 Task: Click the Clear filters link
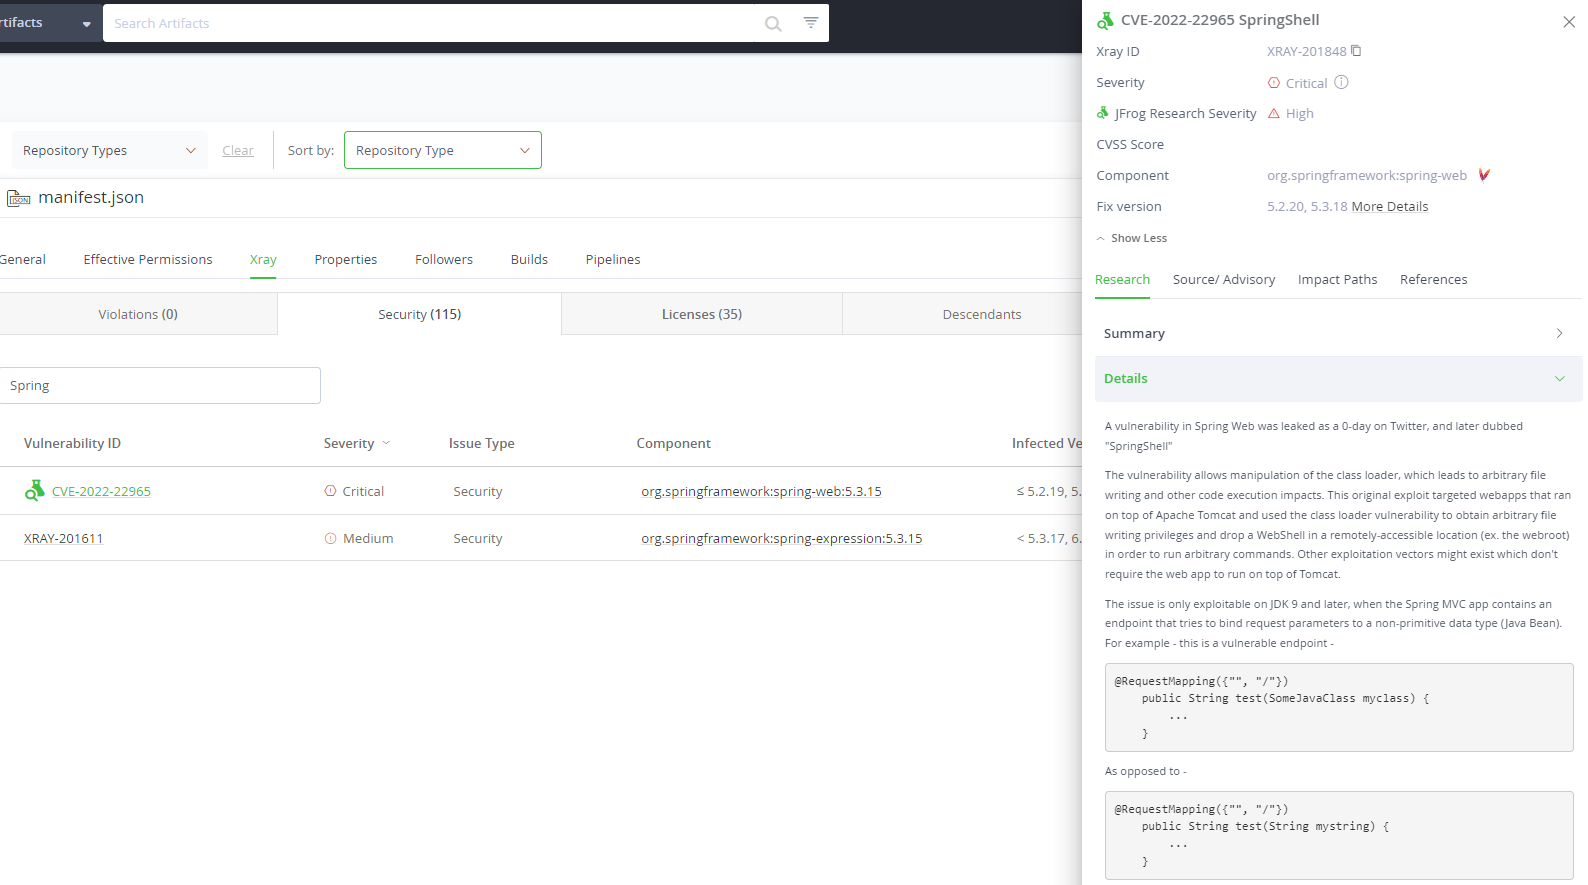tap(238, 150)
